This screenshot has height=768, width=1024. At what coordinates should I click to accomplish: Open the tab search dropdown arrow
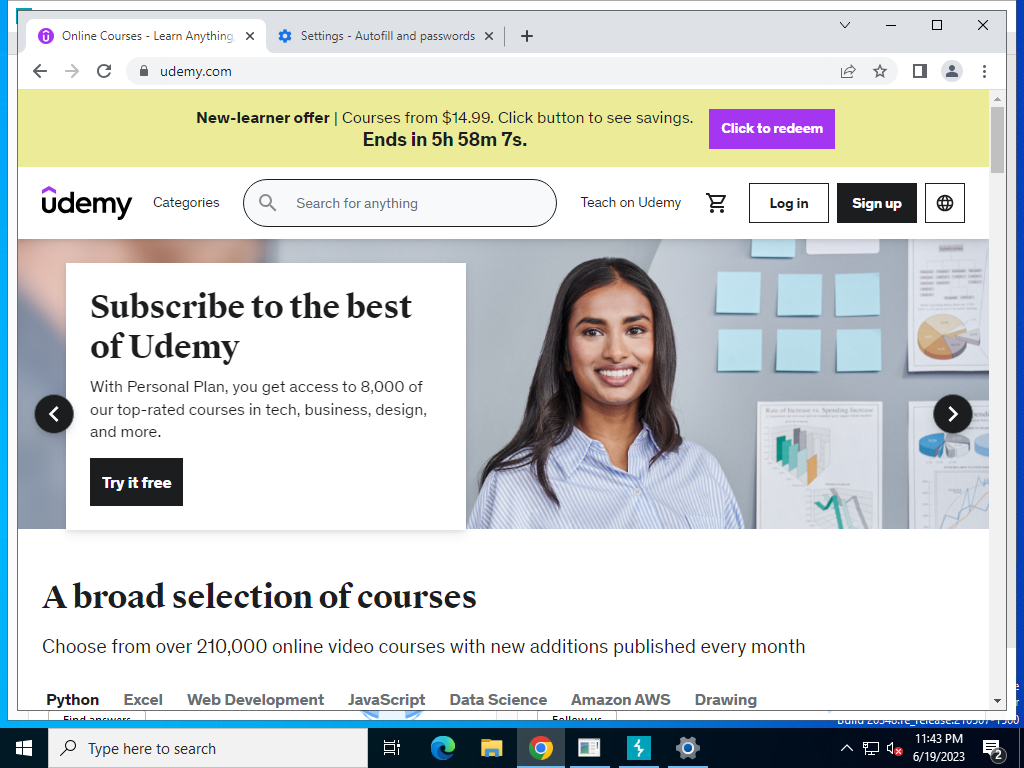tap(844, 25)
